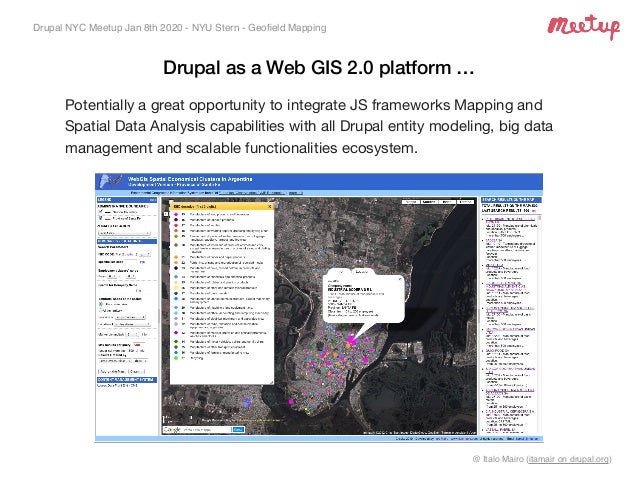The height and width of the screenshot is (479, 638).
Task: Click the magenta map marker under the balloon pointer
Action: point(350,339)
